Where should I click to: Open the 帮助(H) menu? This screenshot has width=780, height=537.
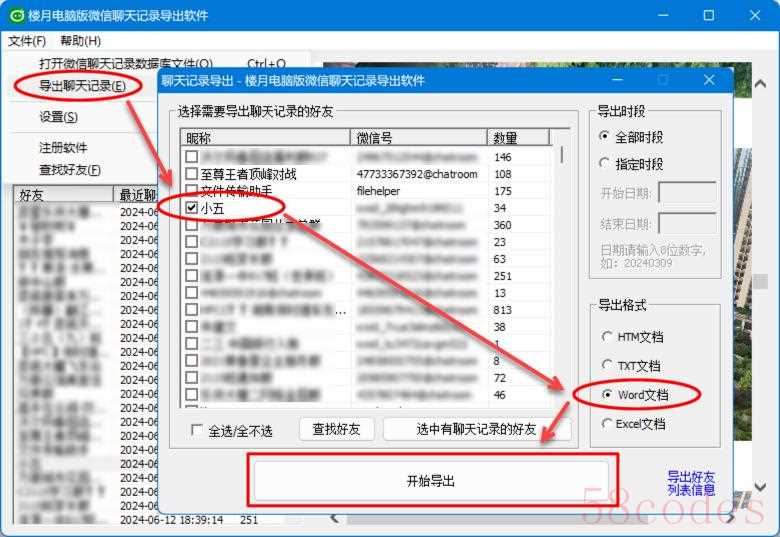(81, 41)
